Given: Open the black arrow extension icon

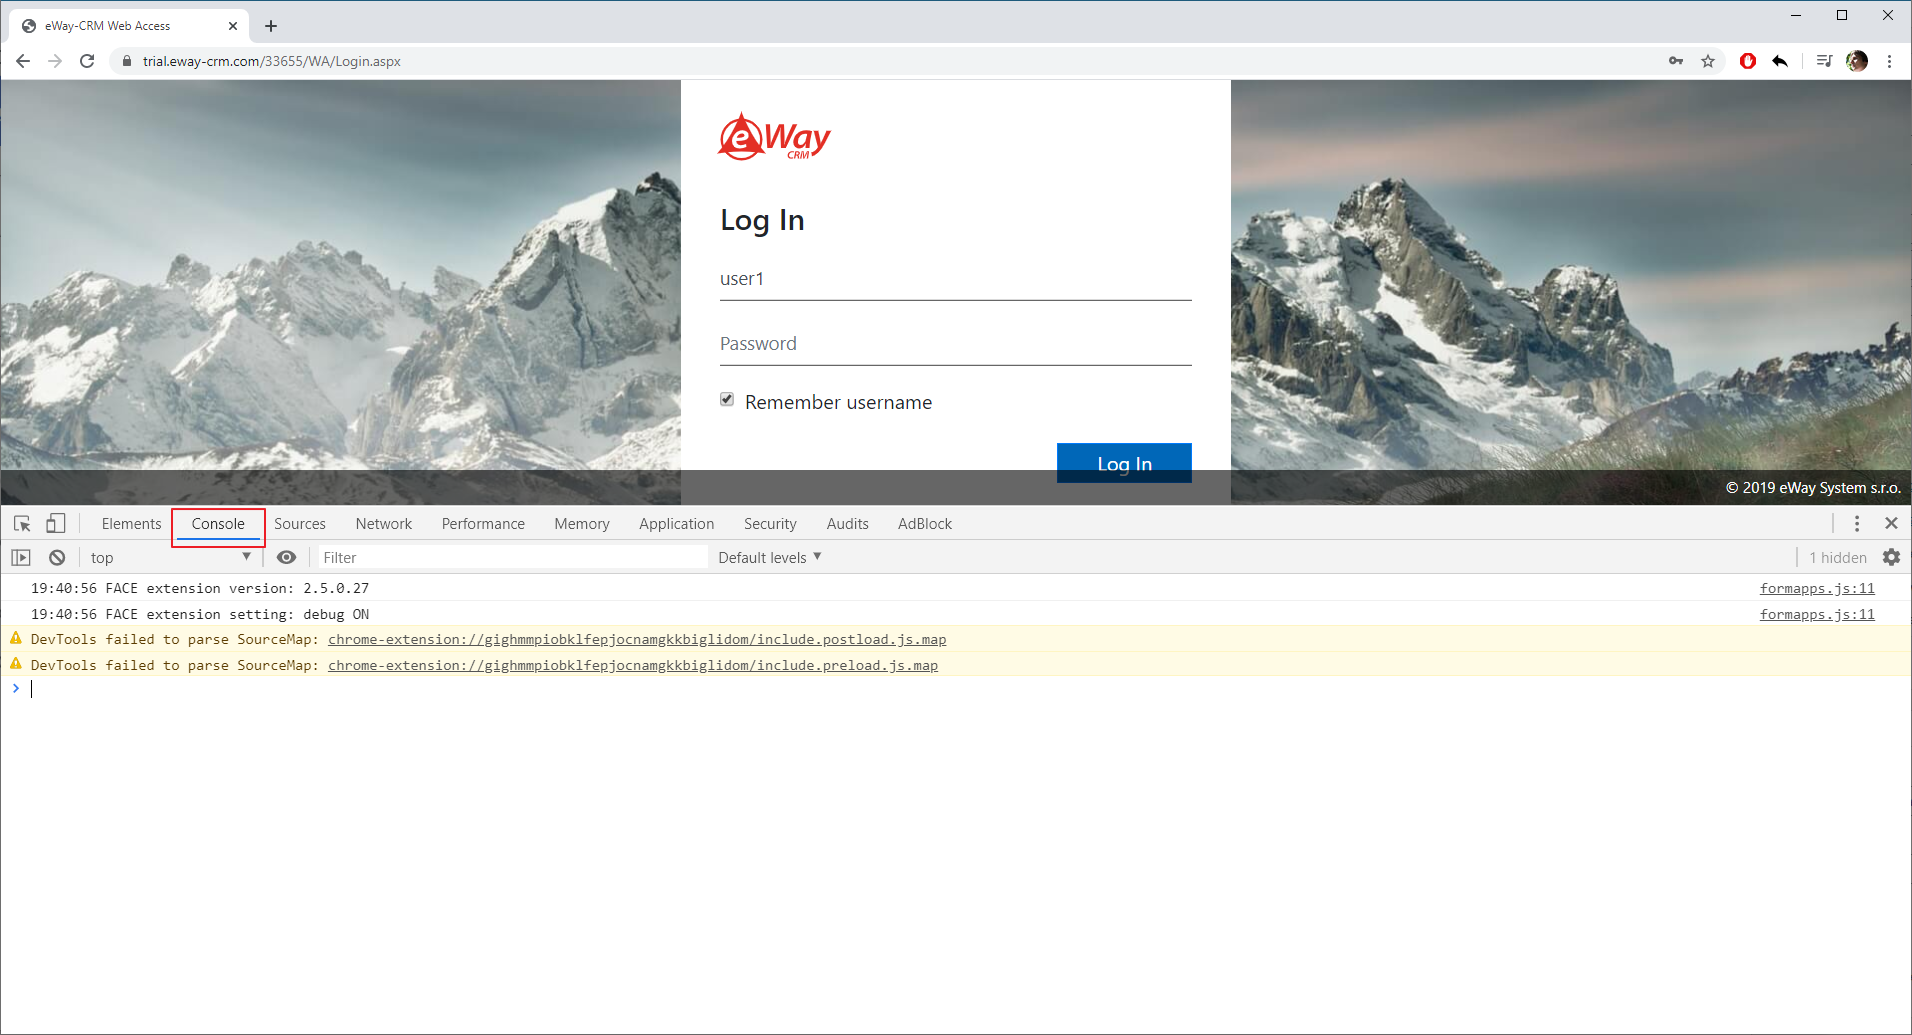Looking at the screenshot, I should pos(1780,61).
